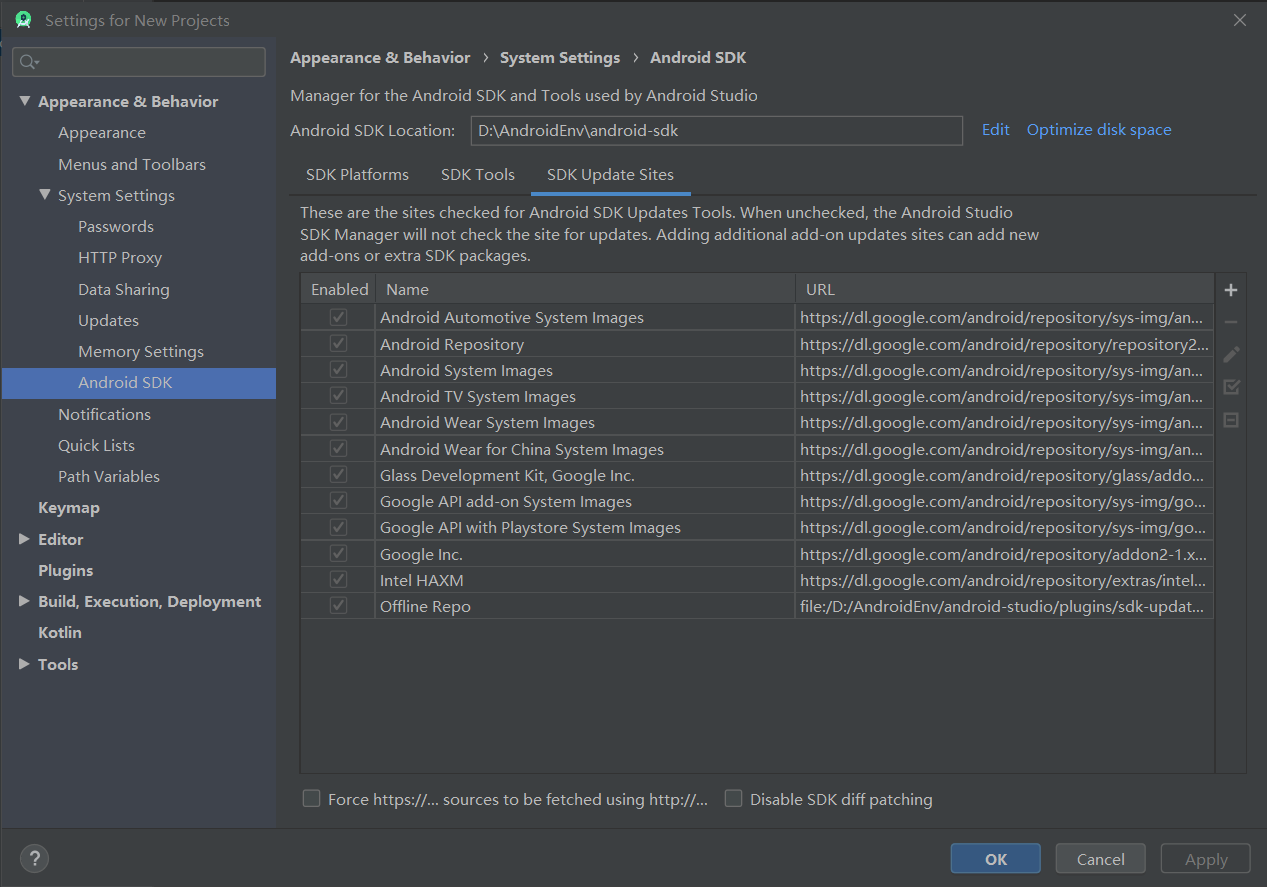Close the Settings for New Projects dialog
The height and width of the screenshot is (887, 1267).
pyautogui.click(x=1240, y=20)
